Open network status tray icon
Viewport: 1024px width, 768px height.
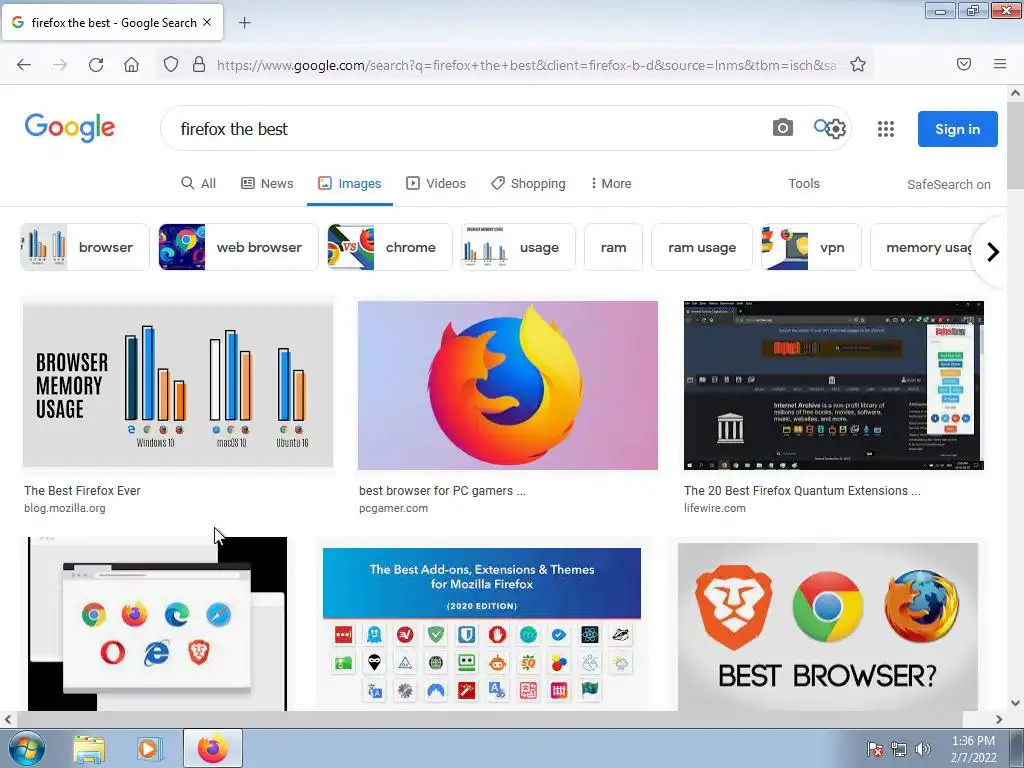click(x=899, y=749)
